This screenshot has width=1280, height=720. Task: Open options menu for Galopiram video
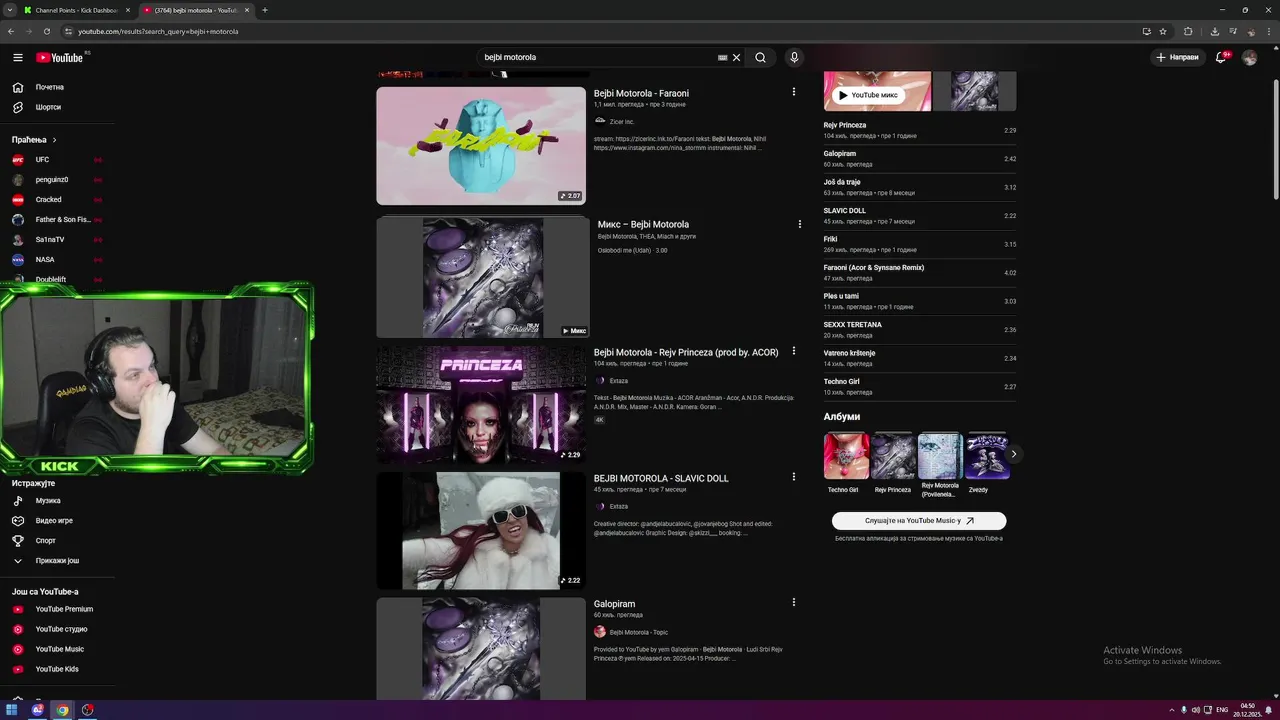[794, 602]
